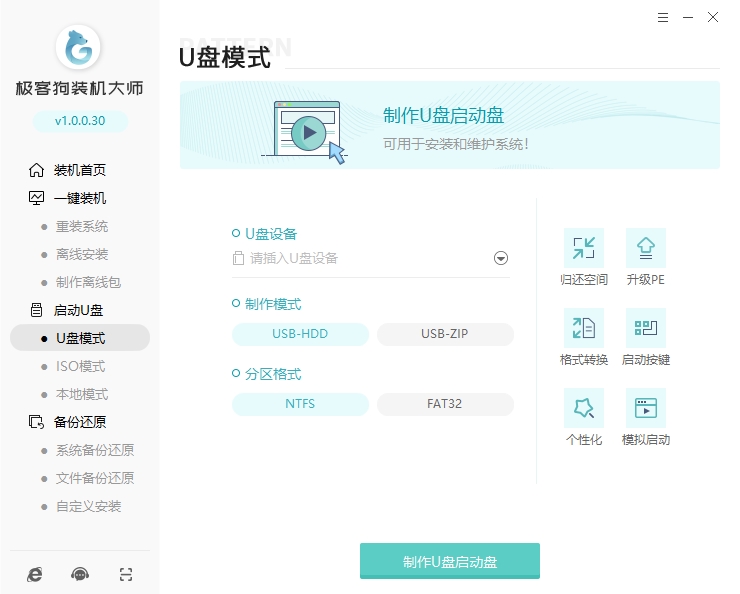Expand the U盘设备 dropdown arrow
The image size is (740, 594).
tap(501, 258)
